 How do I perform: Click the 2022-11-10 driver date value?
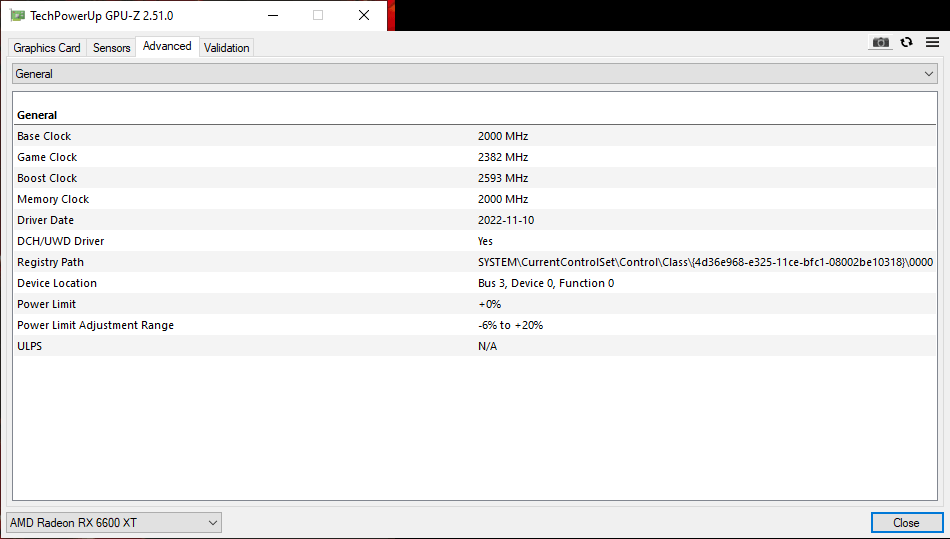506,220
